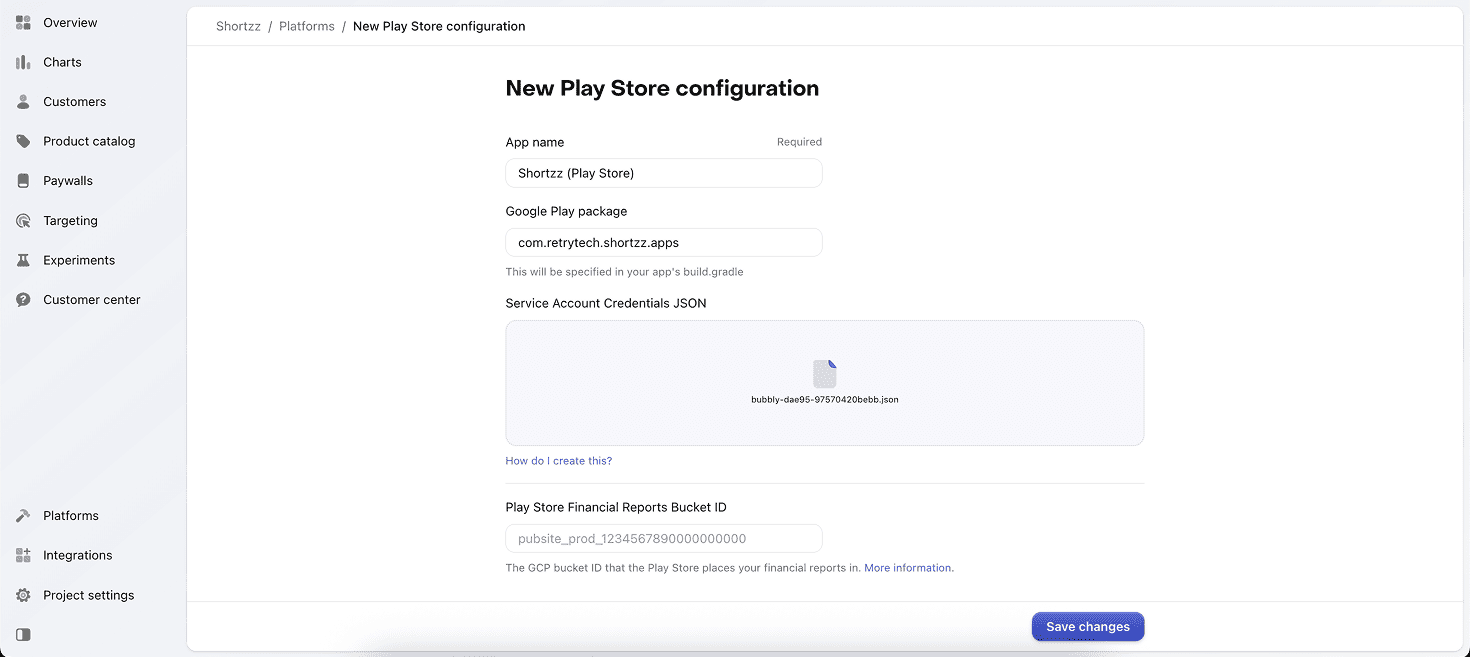The image size is (1470, 657).
Task: Click the Google Play package field
Action: (663, 243)
